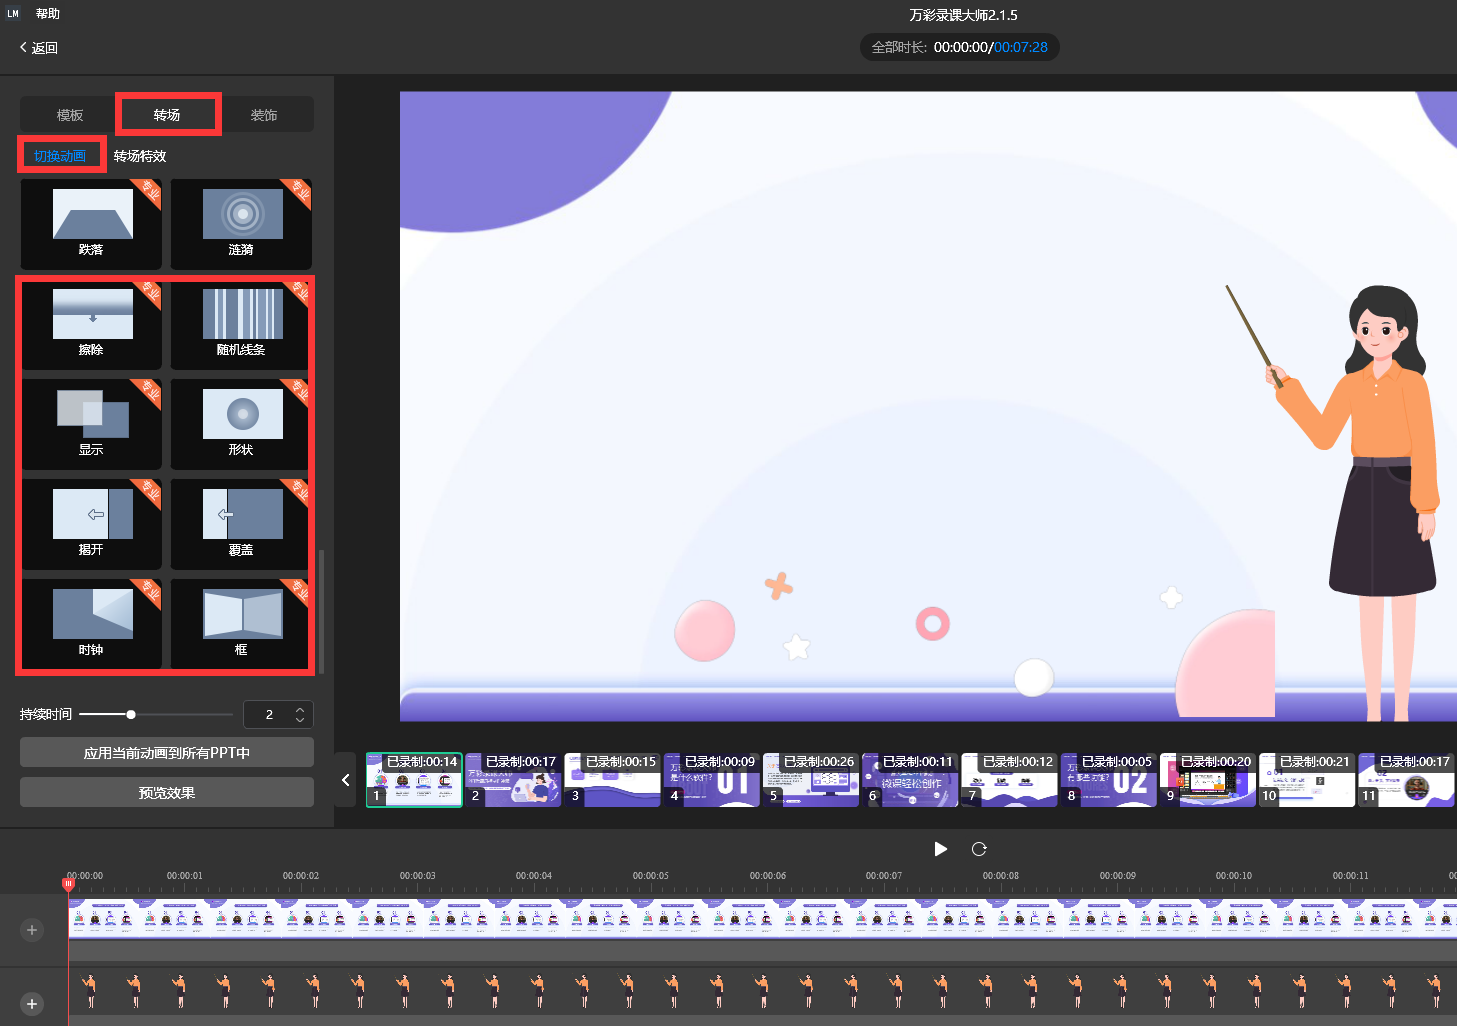Select slide 11 thumbnail
This screenshot has height=1026, width=1457.
(x=1406, y=780)
